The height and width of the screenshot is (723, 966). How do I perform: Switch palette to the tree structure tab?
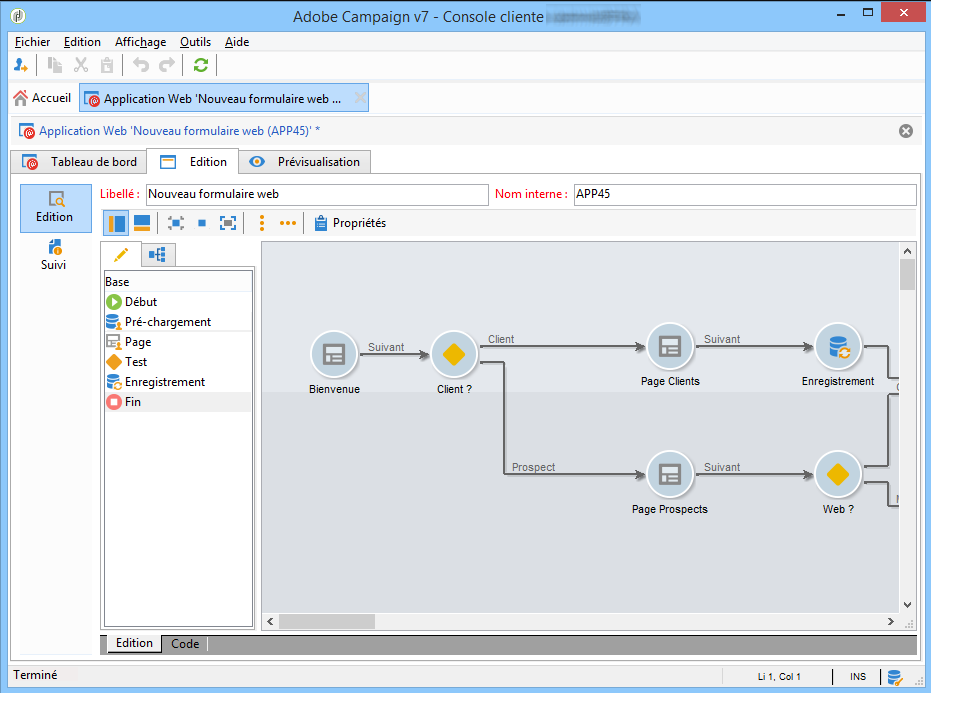(158, 254)
